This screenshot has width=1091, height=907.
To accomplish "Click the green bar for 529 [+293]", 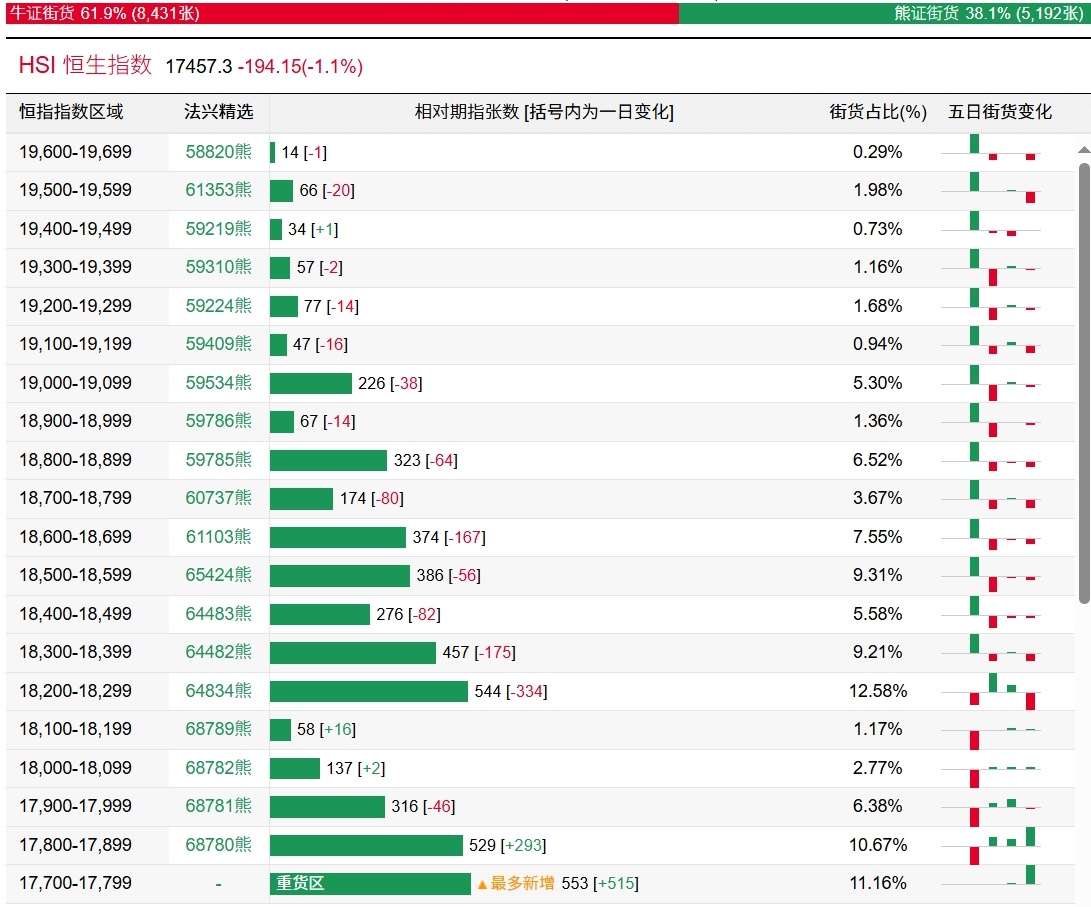I will (x=366, y=846).
